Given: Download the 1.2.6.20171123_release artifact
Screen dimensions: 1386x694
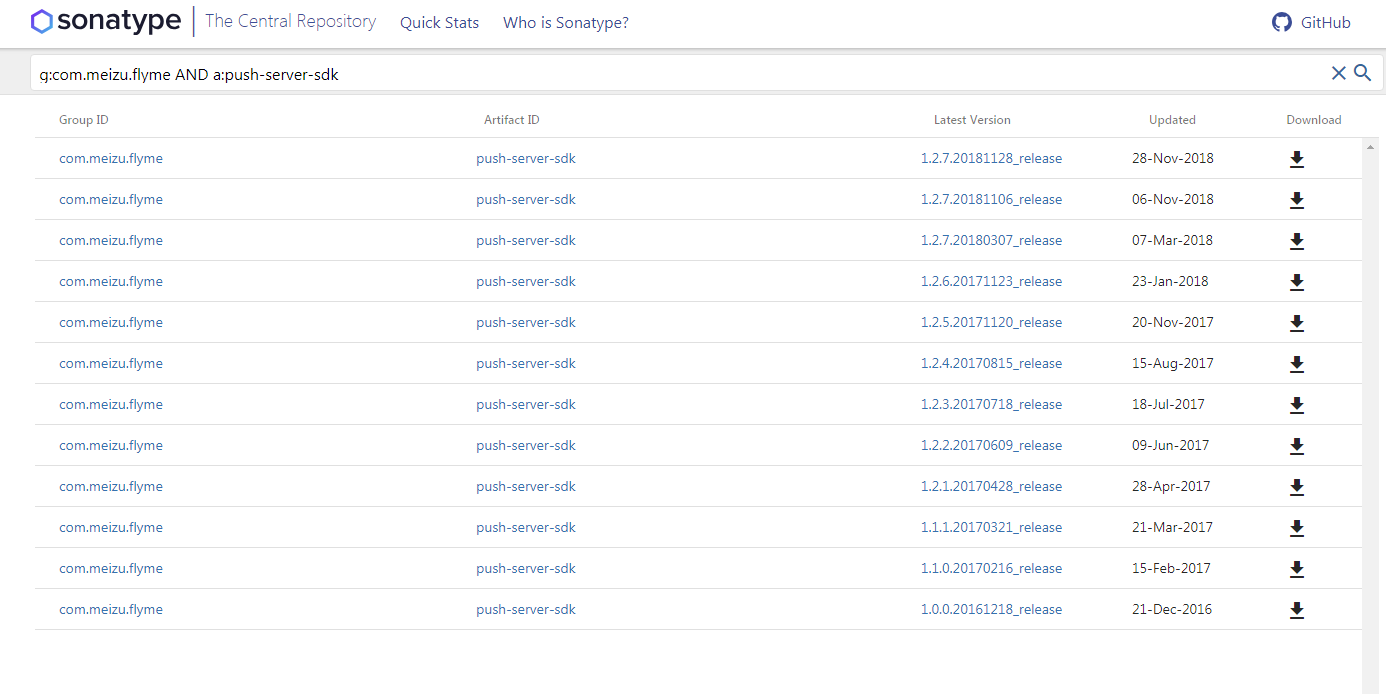Looking at the screenshot, I should [x=1296, y=282].
